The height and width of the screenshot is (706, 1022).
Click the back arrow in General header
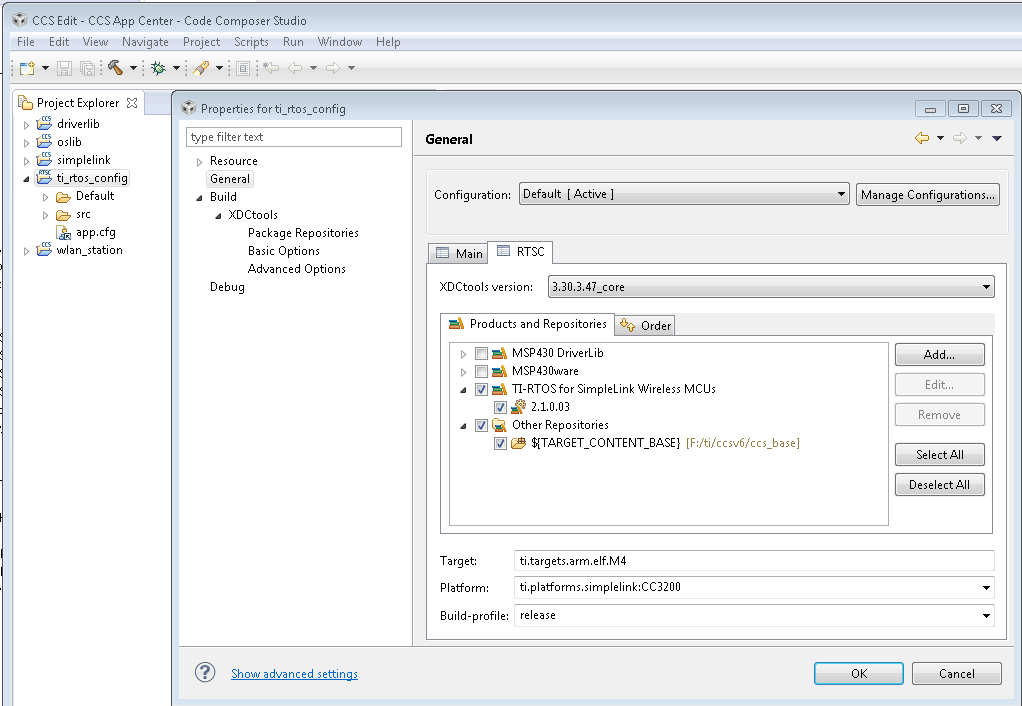(922, 139)
